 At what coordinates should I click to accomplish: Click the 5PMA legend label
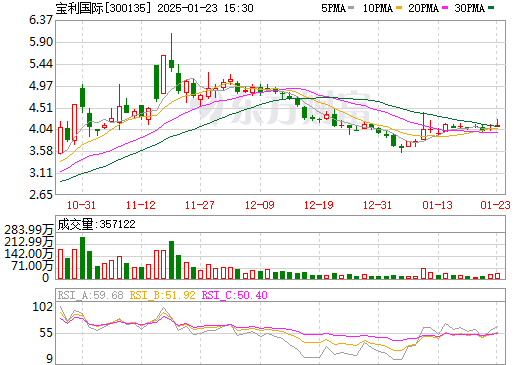pos(333,8)
